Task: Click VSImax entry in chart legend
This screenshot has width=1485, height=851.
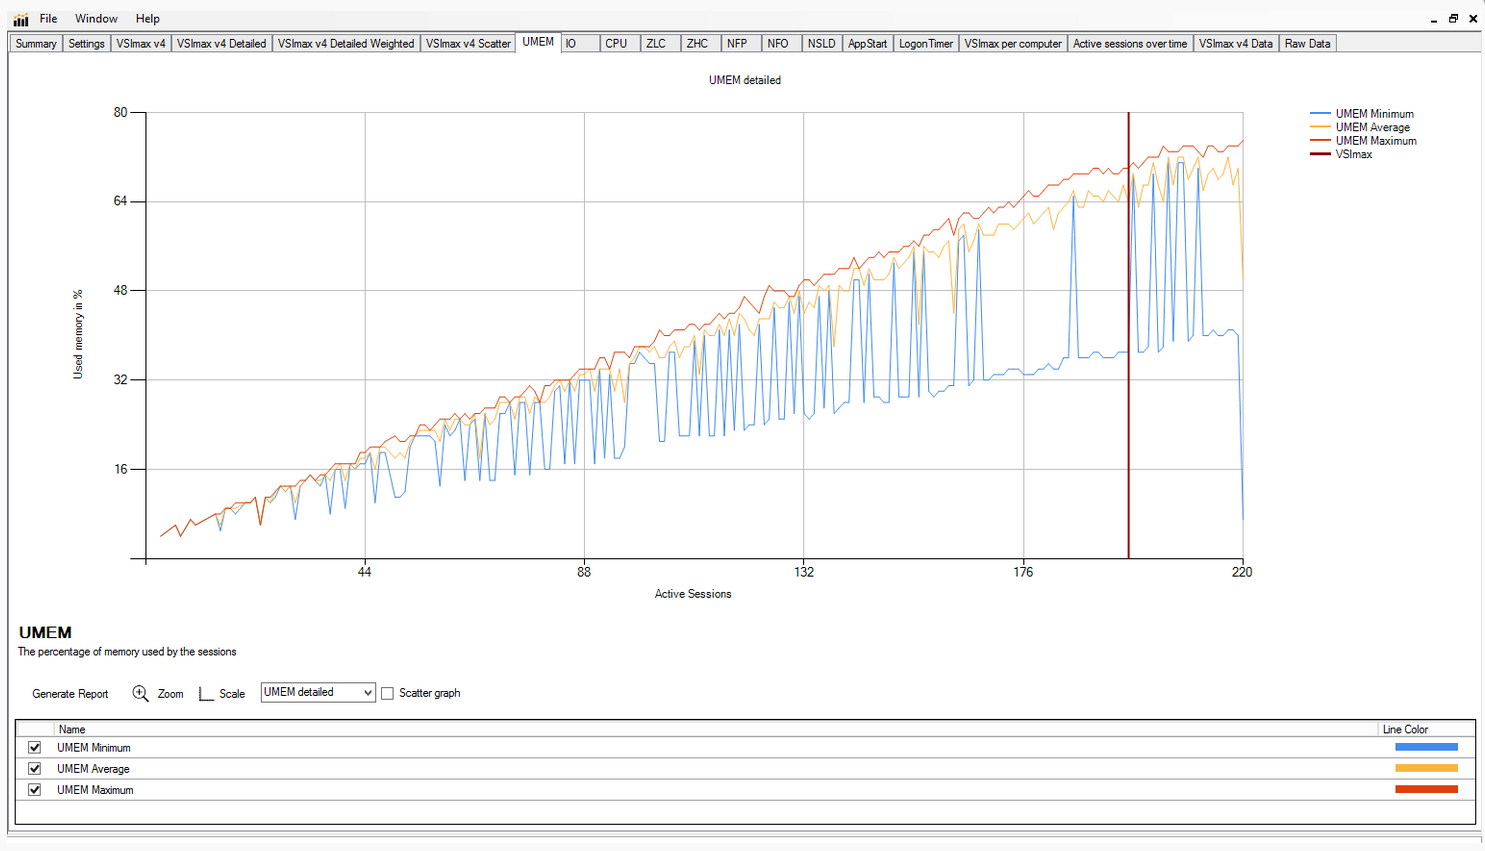Action: pos(1354,155)
